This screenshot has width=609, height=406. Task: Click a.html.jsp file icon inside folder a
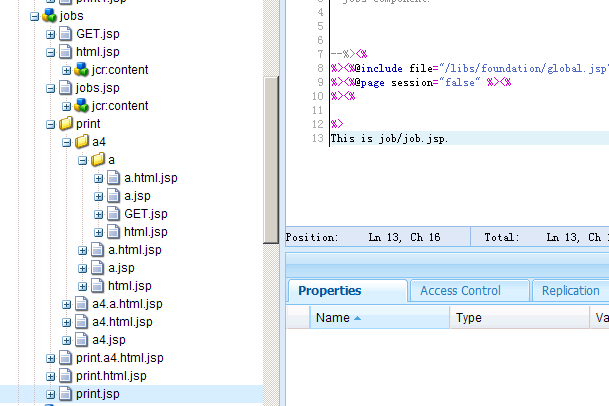click(x=114, y=178)
